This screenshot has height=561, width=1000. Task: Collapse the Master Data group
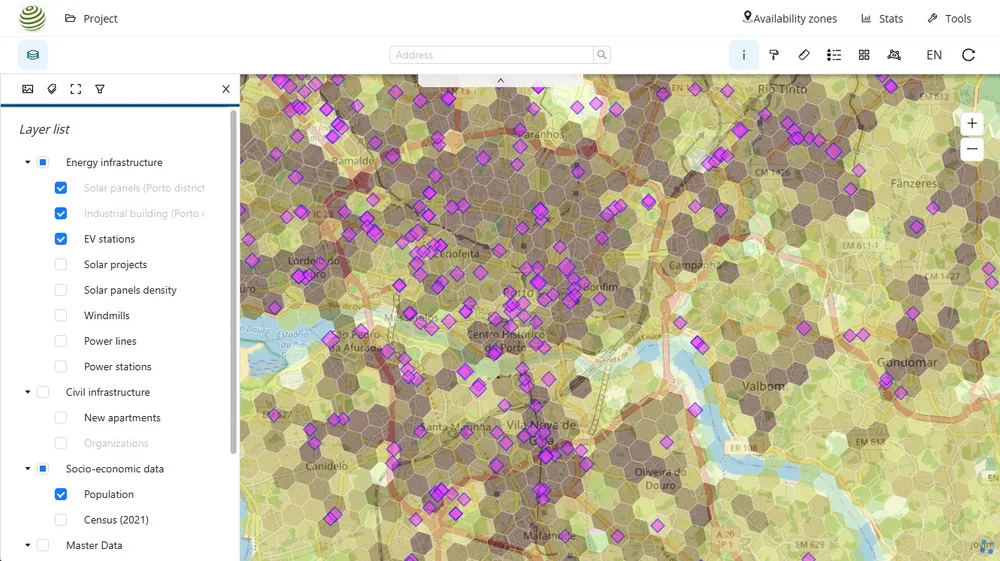pos(27,545)
